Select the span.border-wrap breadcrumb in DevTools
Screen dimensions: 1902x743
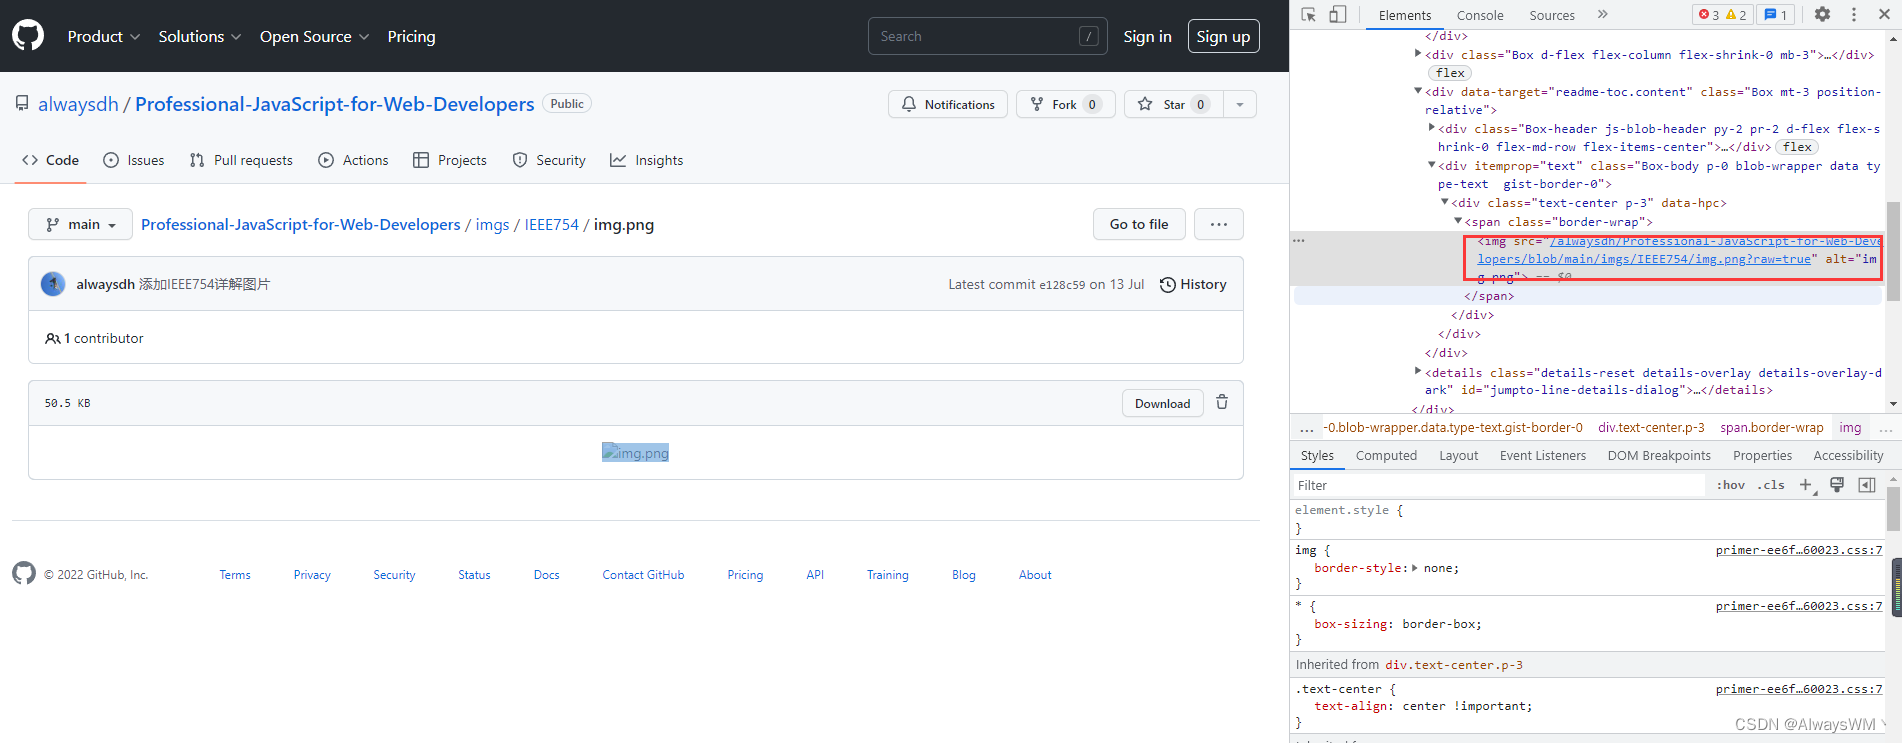1771,427
